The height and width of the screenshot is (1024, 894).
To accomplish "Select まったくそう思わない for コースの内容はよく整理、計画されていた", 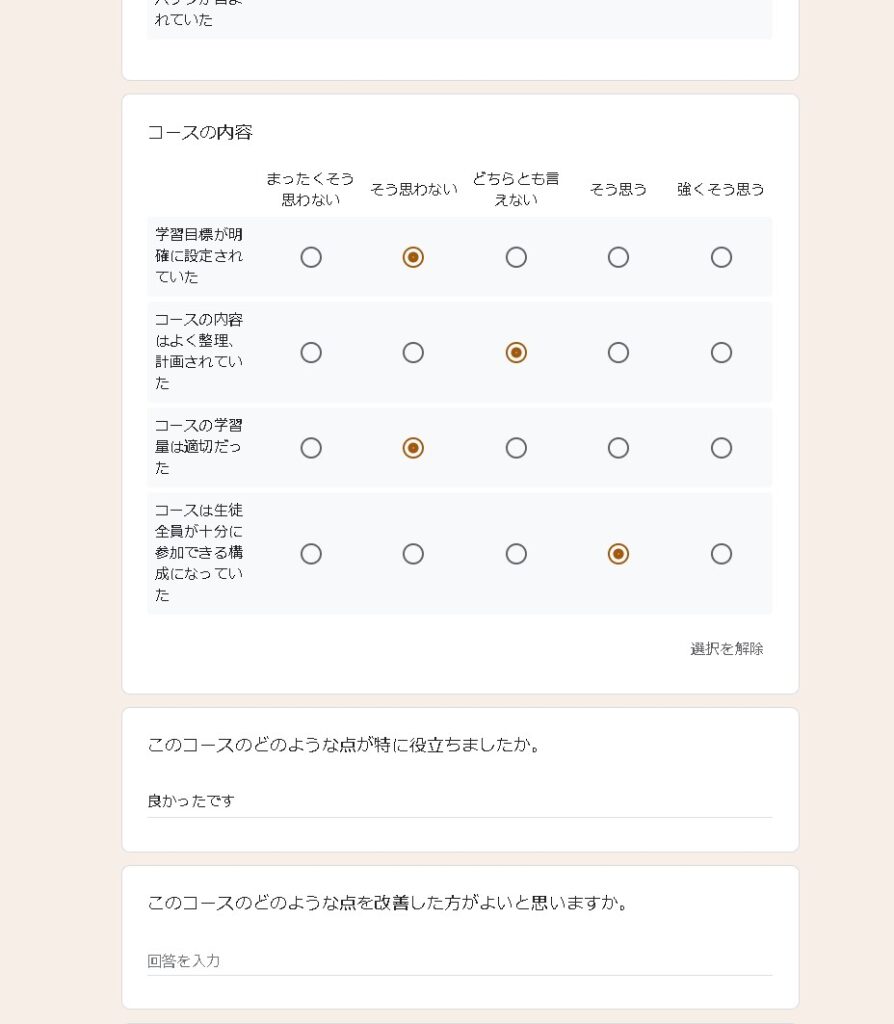I will pyautogui.click(x=311, y=353).
